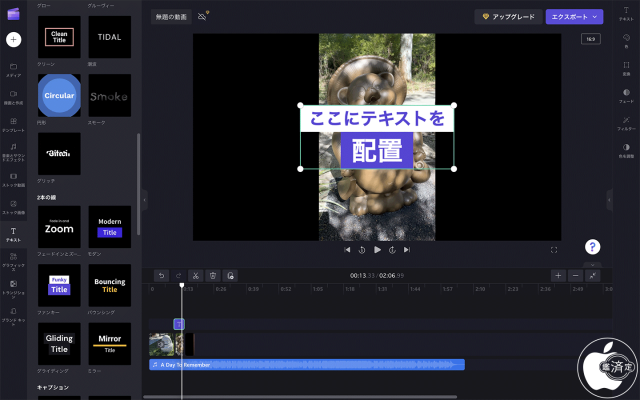Forward five seconds

(392, 250)
